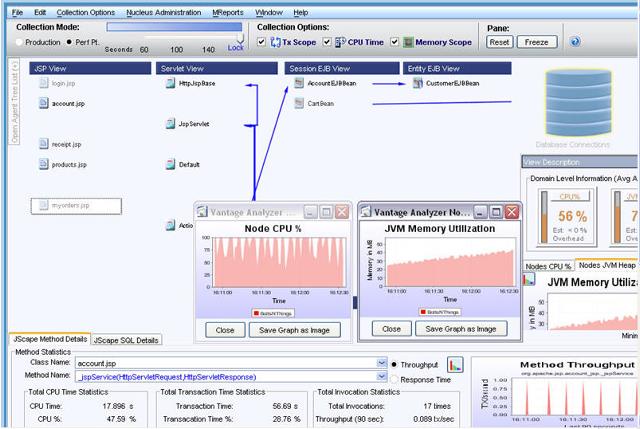
Task: Select the products.jsp page icon
Action: click(x=44, y=164)
